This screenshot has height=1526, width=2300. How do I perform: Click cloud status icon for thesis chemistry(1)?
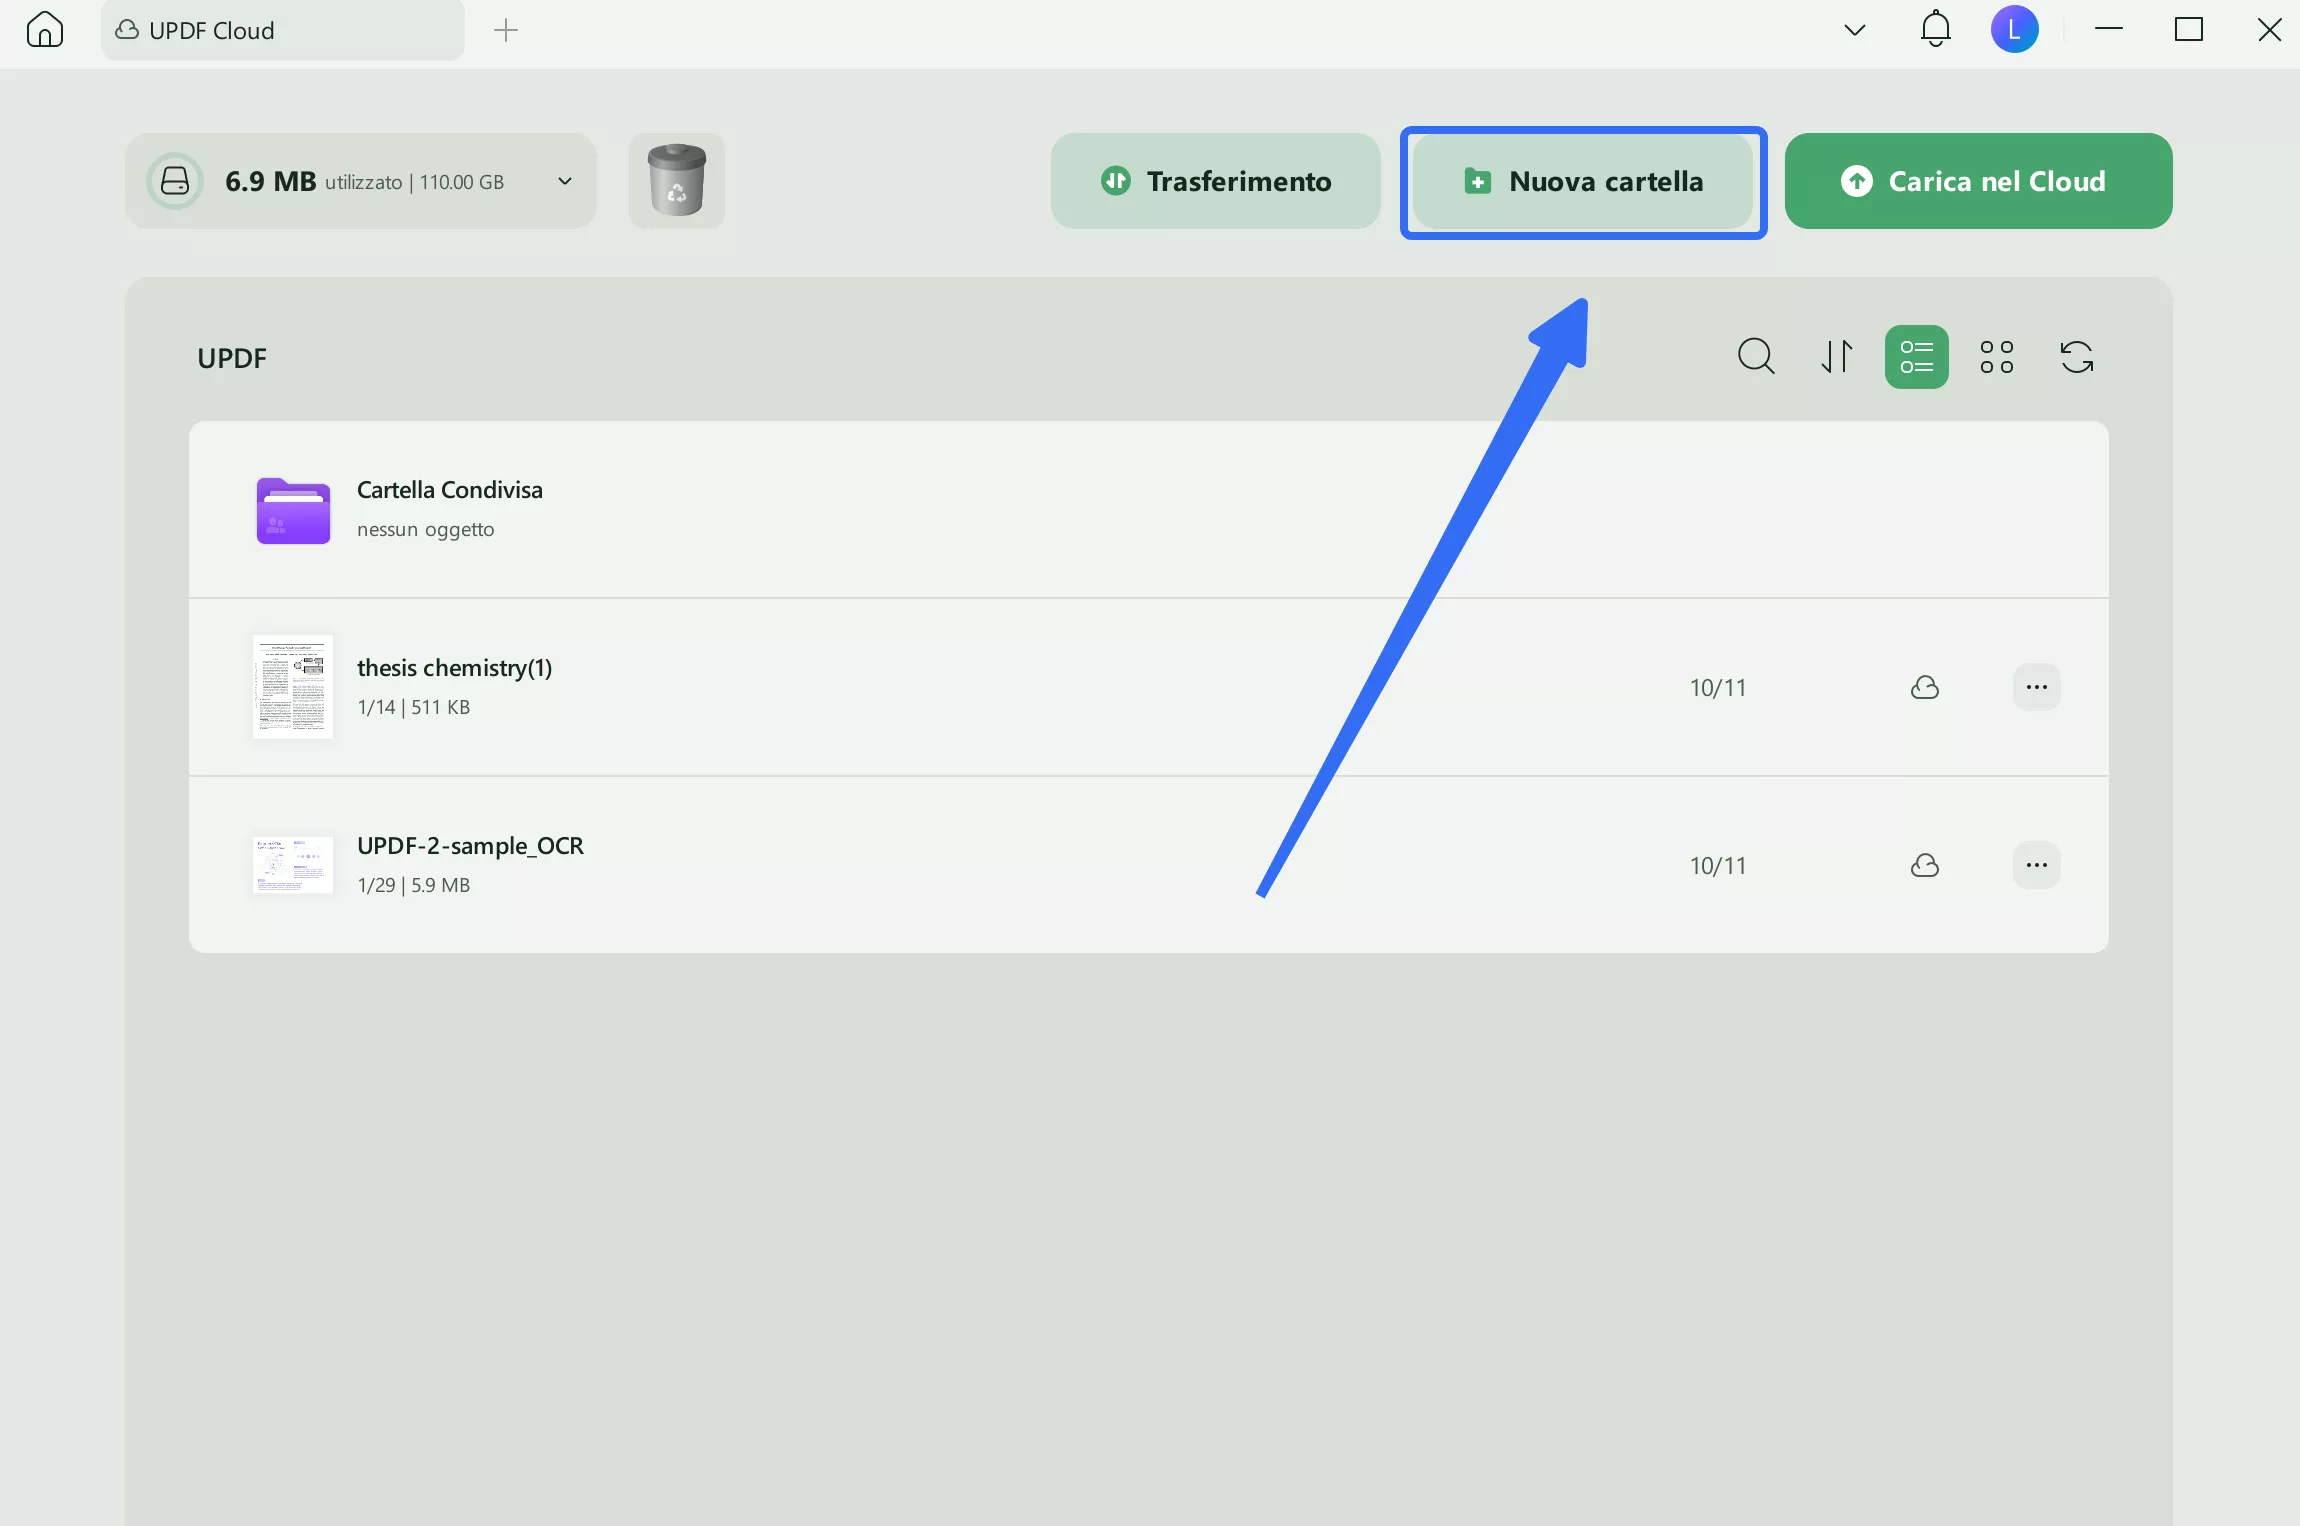[x=1924, y=688]
